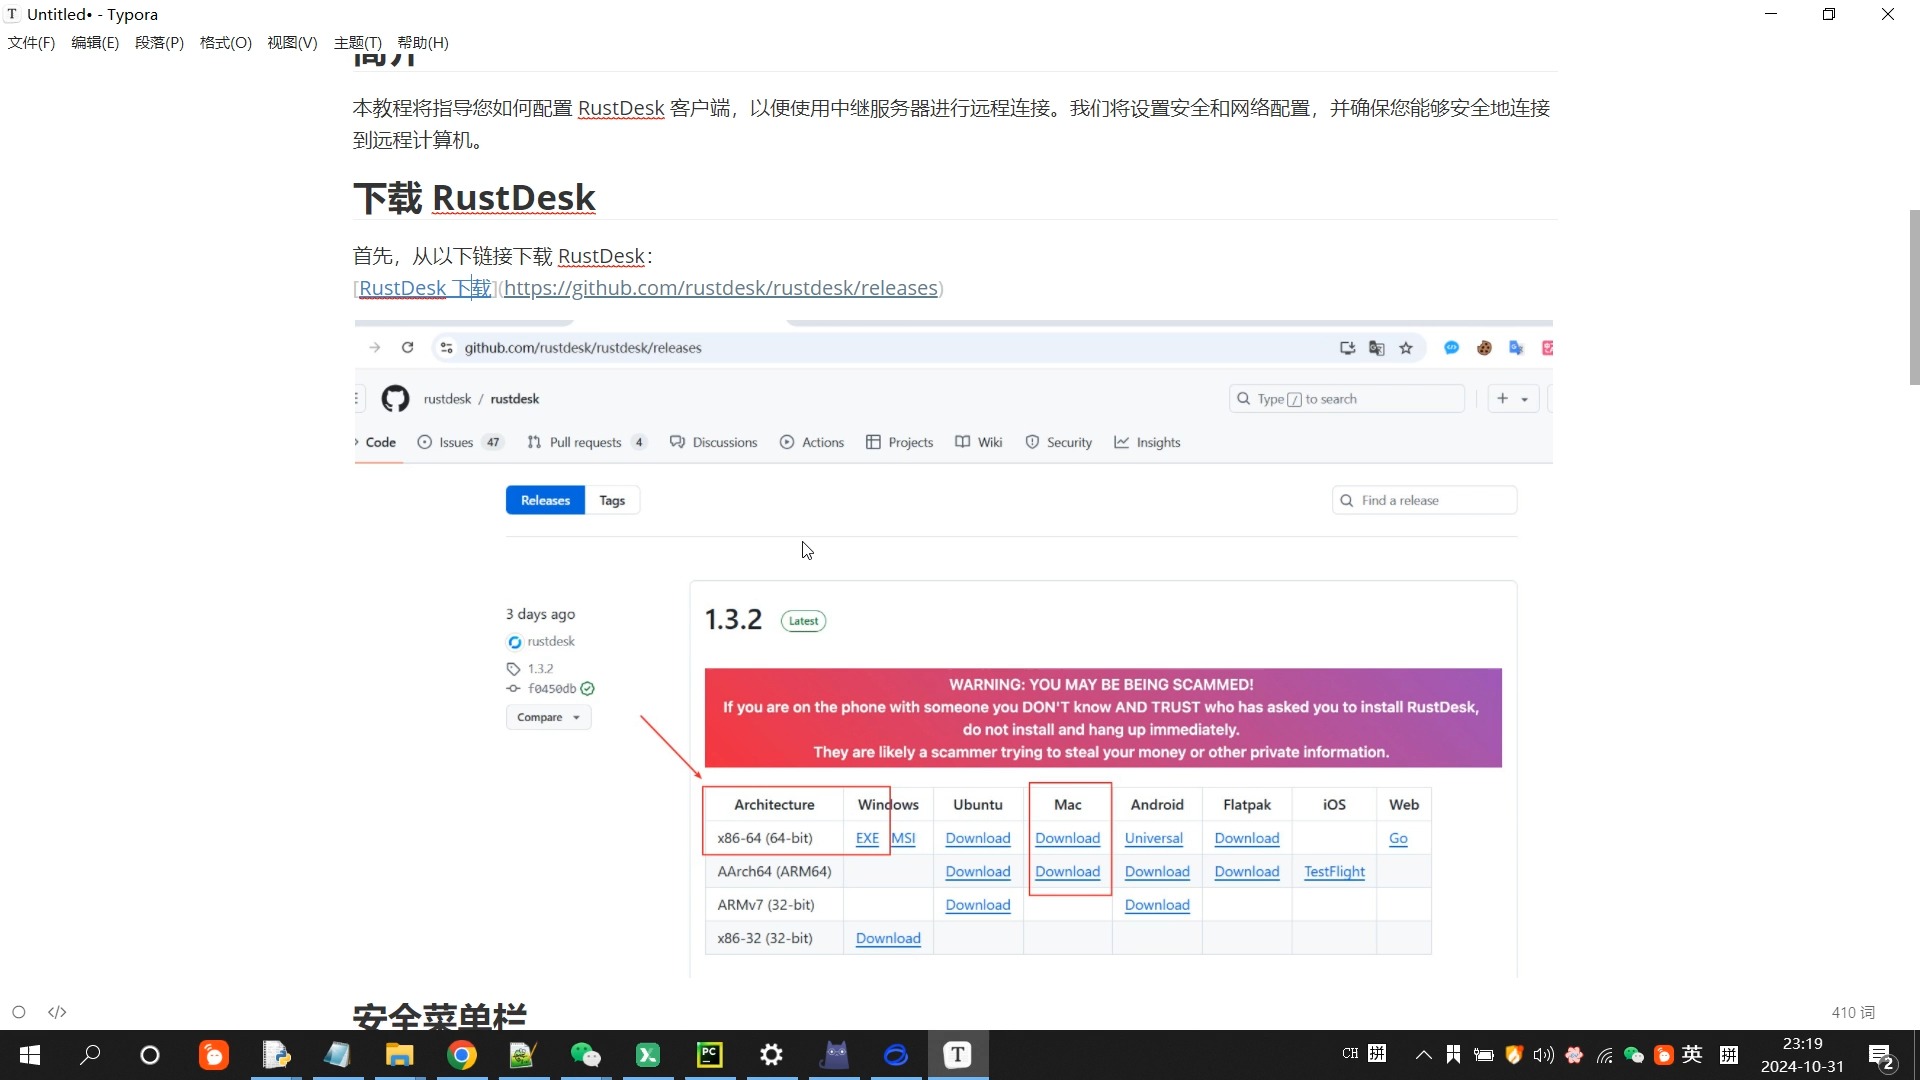Click the Android Universal link
The height and width of the screenshot is (1080, 1920).
point(1153,838)
